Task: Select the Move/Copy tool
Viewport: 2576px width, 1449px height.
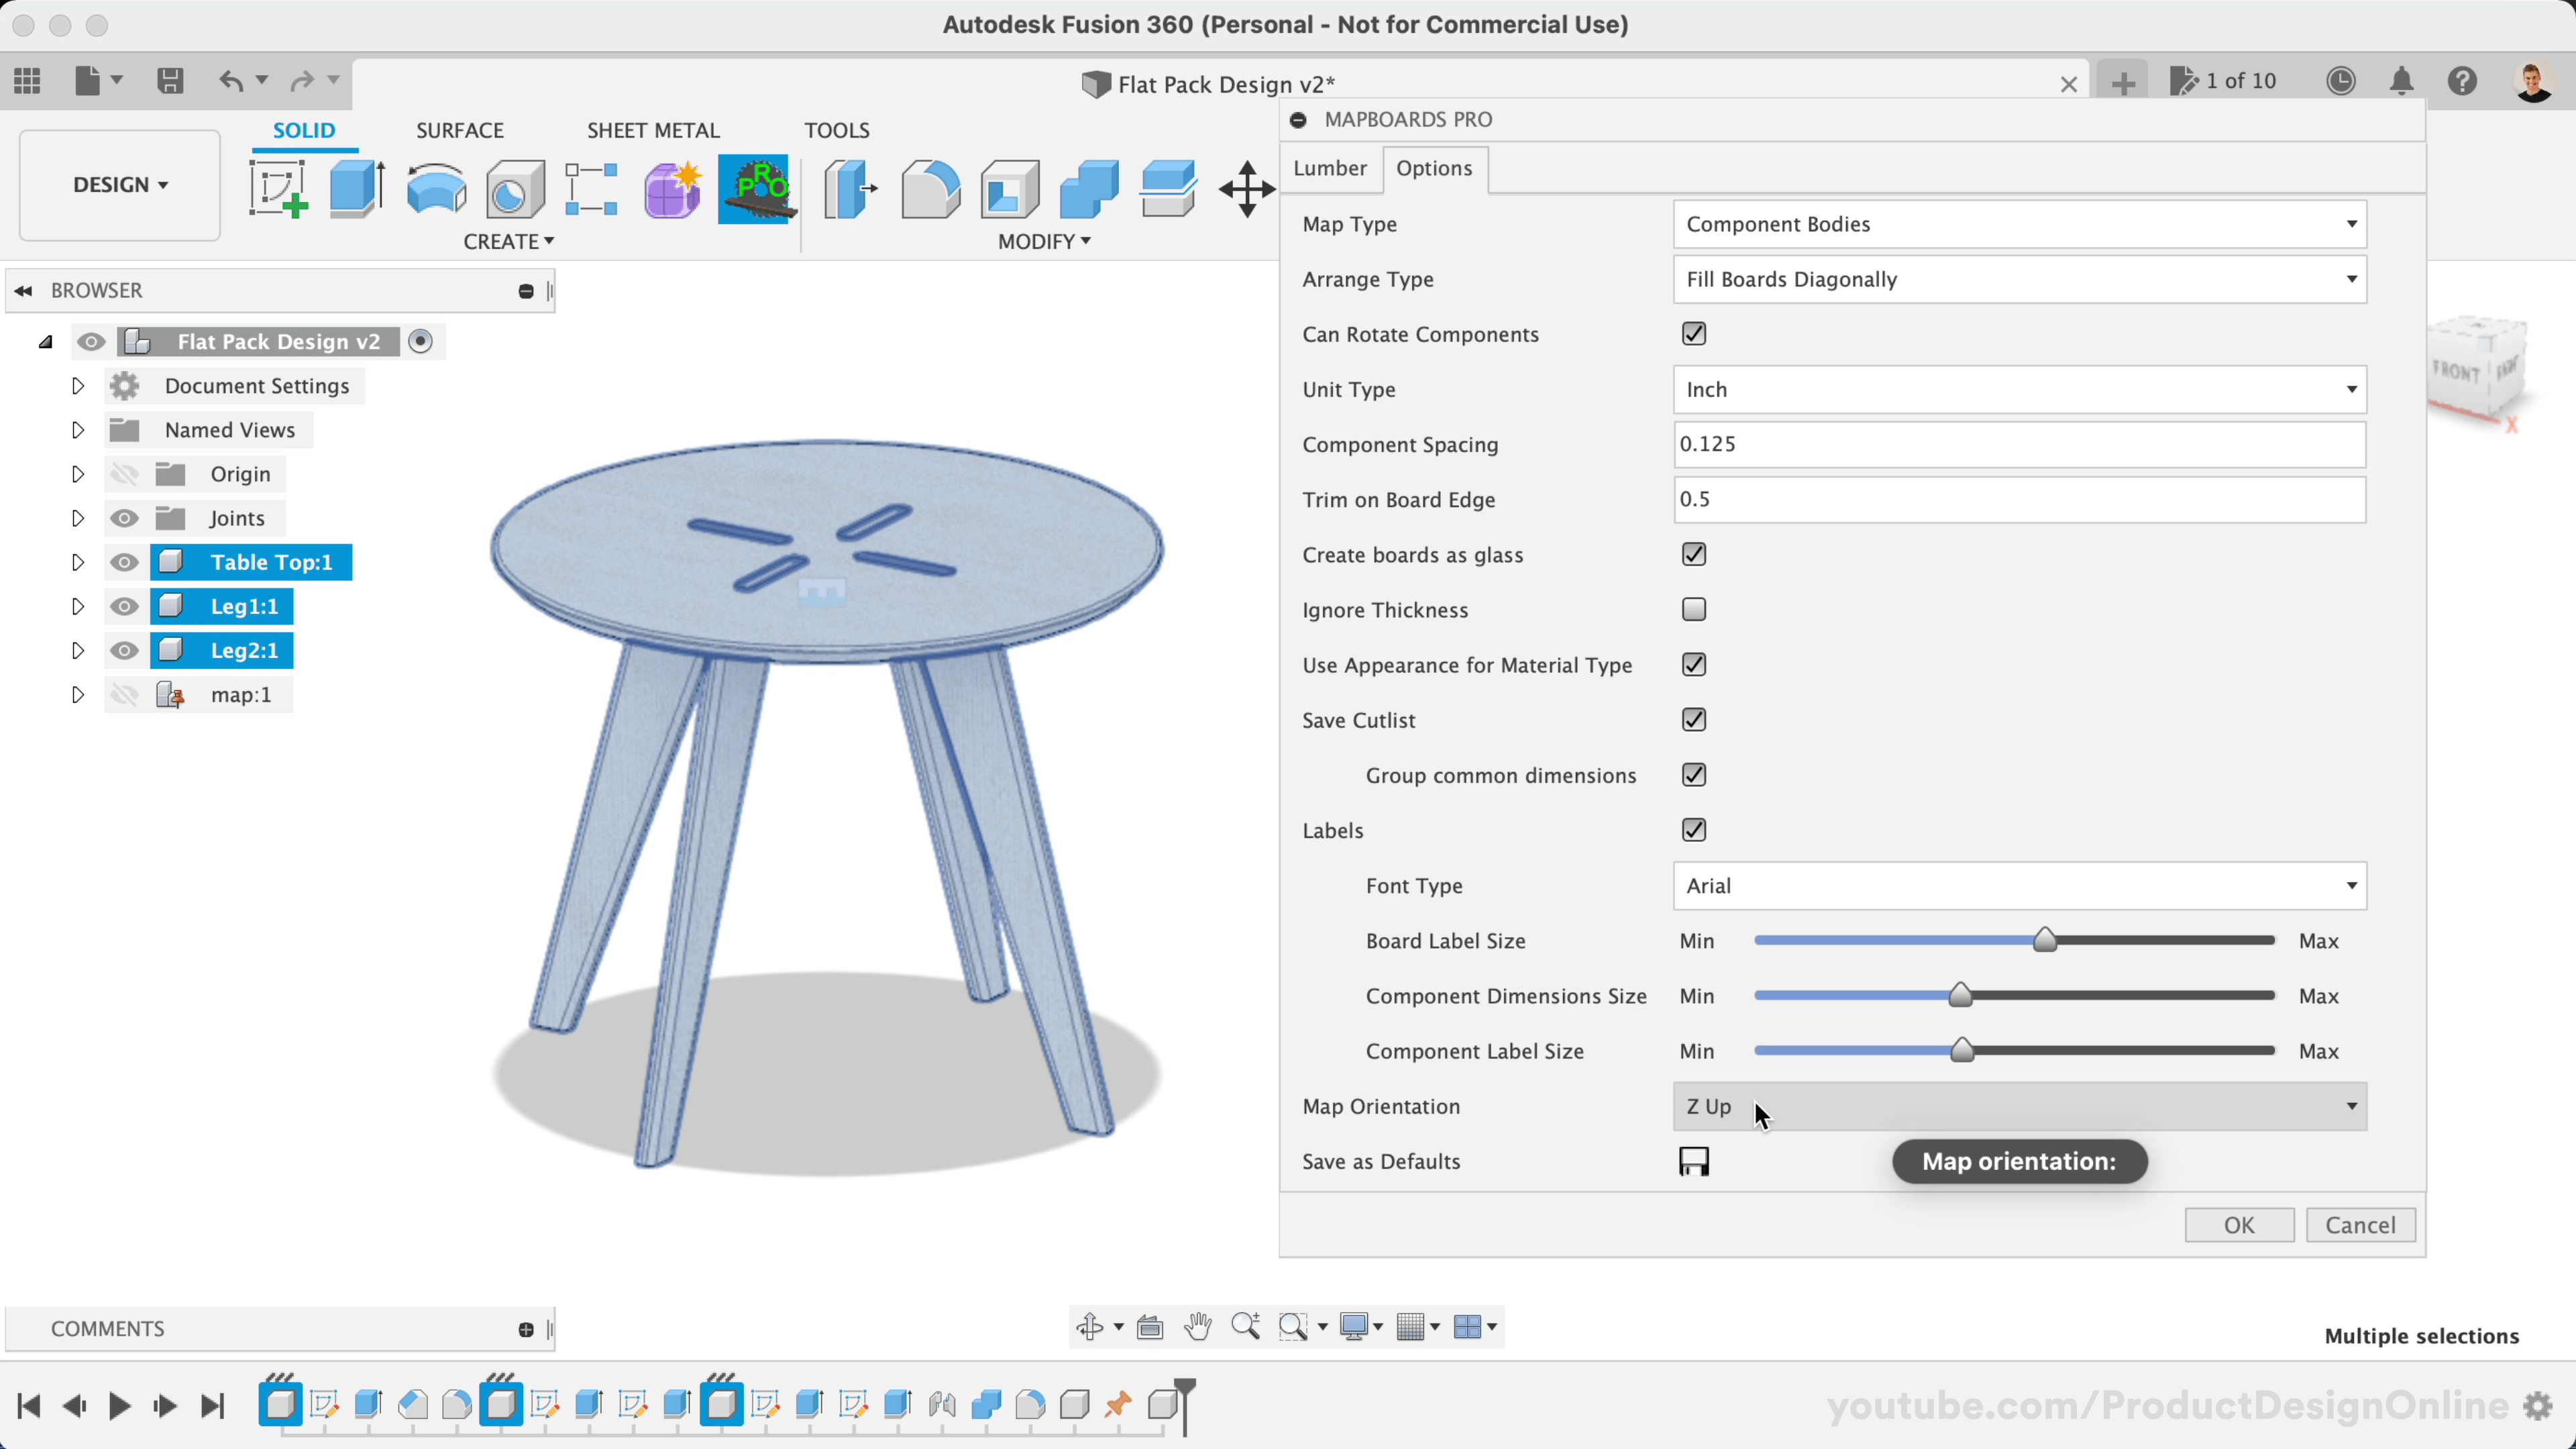Action: pyautogui.click(x=1247, y=189)
